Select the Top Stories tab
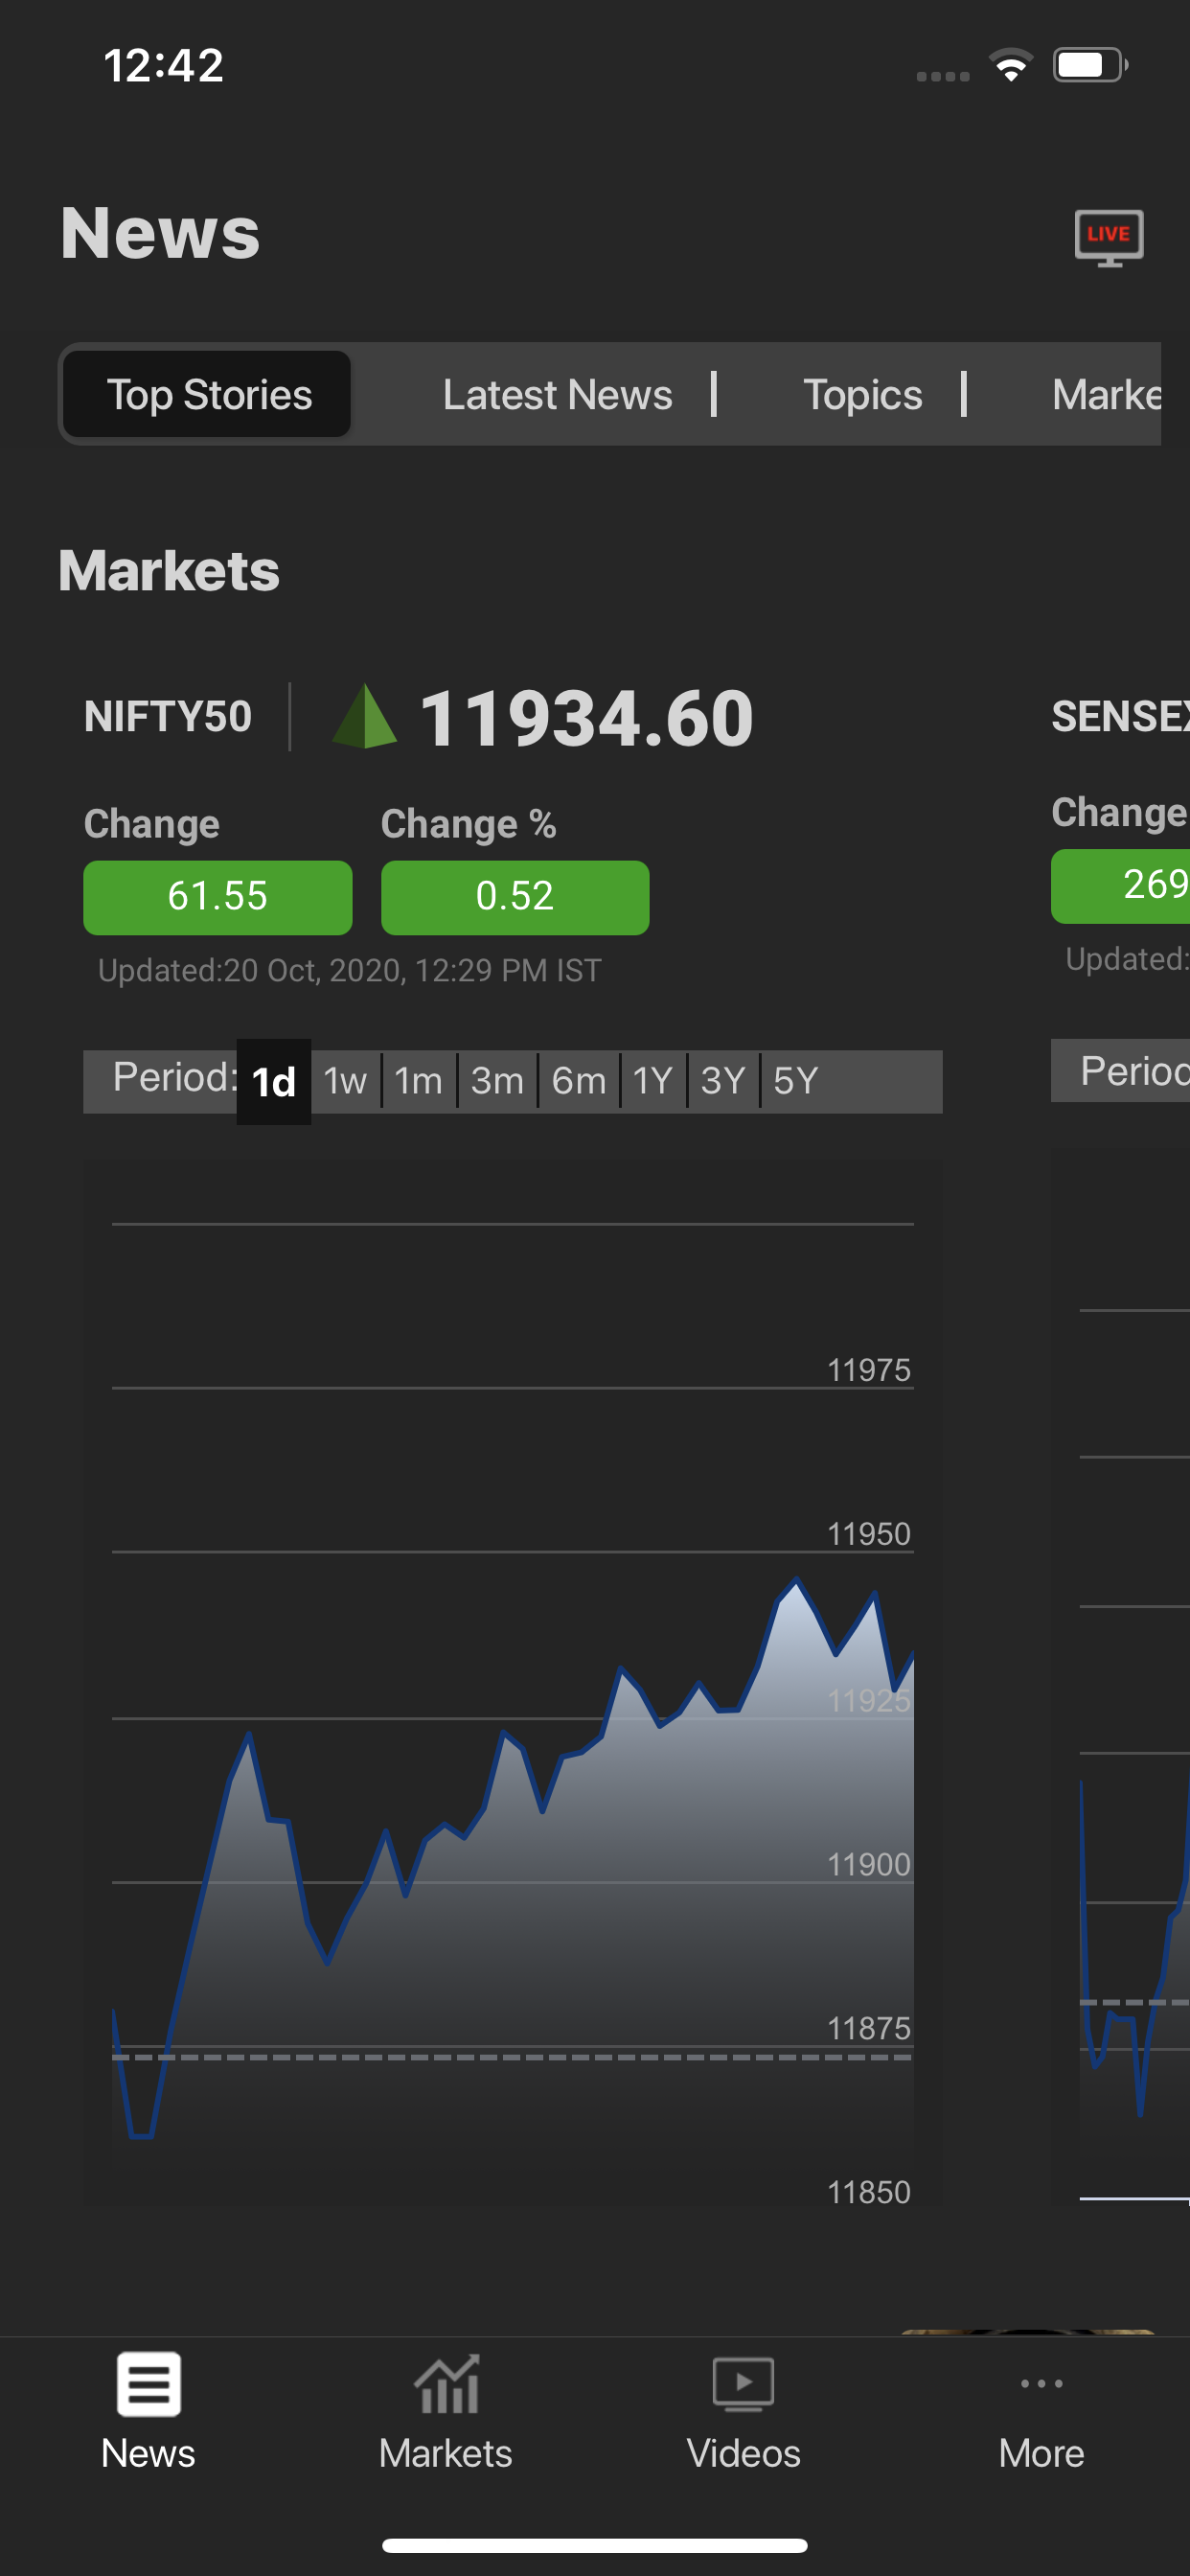 209,395
